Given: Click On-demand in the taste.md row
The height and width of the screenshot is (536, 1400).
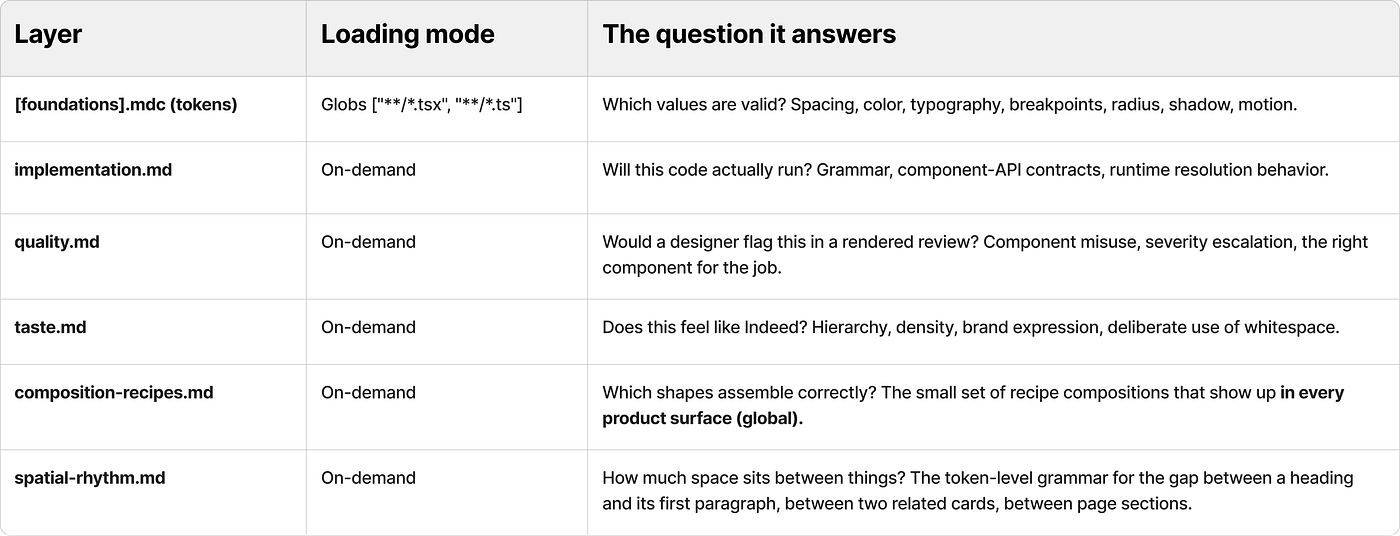Looking at the screenshot, I should [368, 327].
